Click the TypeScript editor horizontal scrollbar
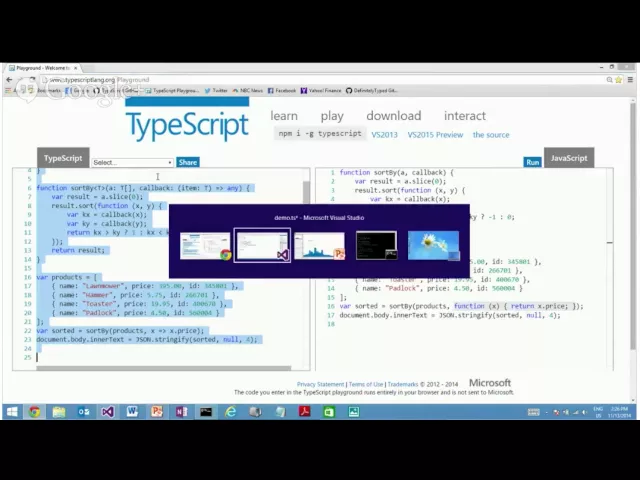Screen dimensions: 640x480 tap(164, 368)
